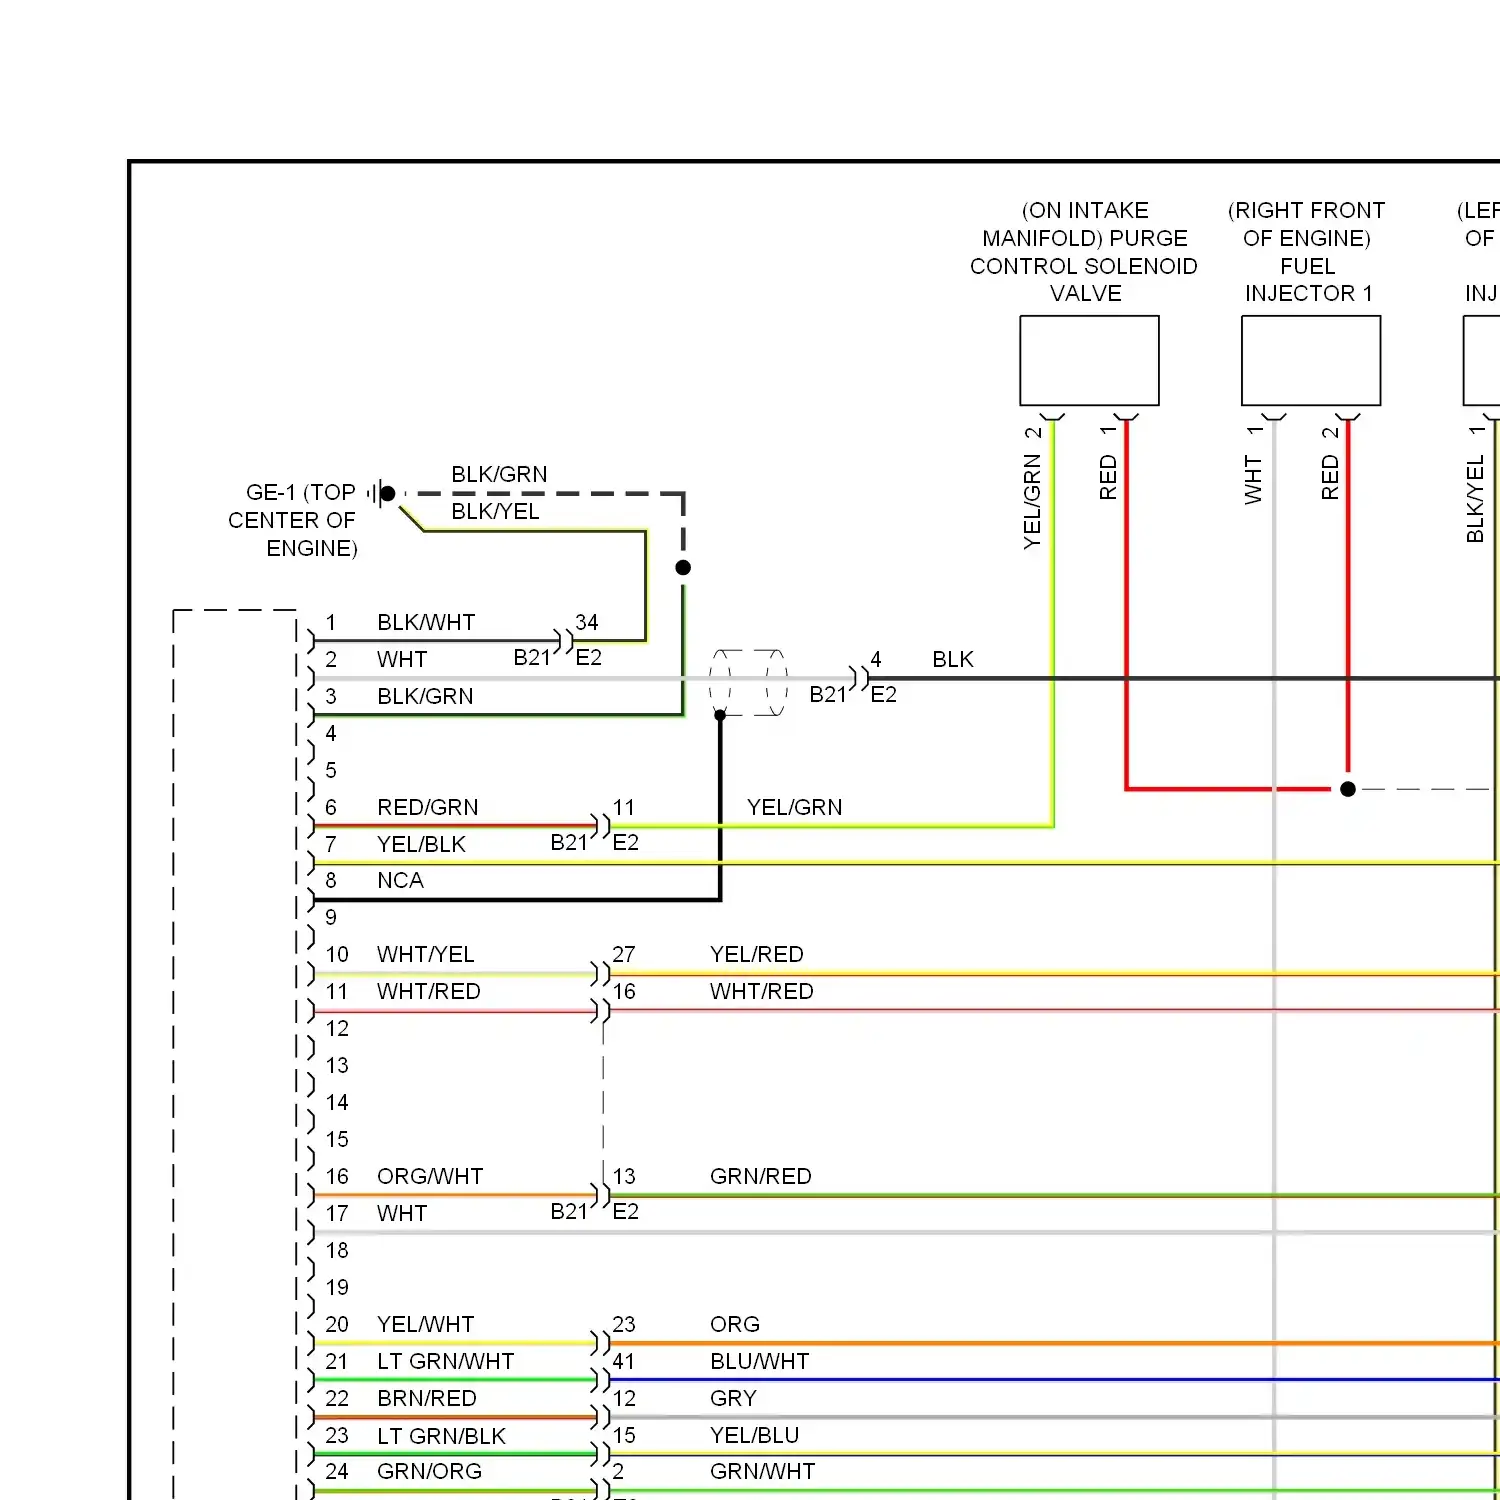Click empty pin number 19 on the left connector
The width and height of the screenshot is (1500, 1500).
click(x=337, y=1287)
